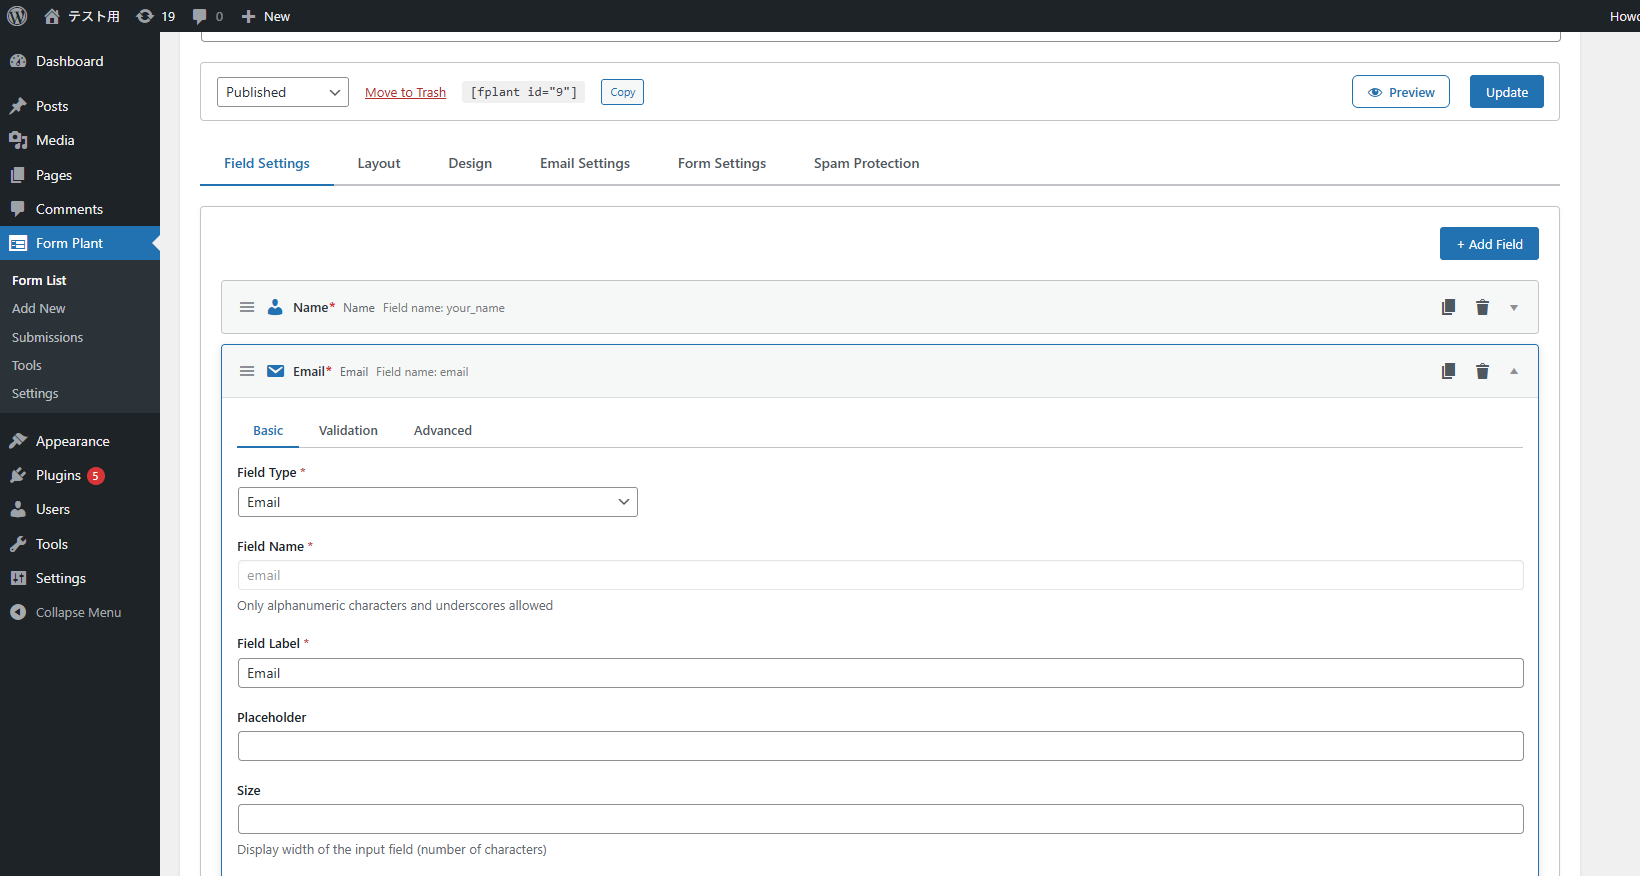Click the Placeholder input
1640x876 pixels.
click(880, 746)
